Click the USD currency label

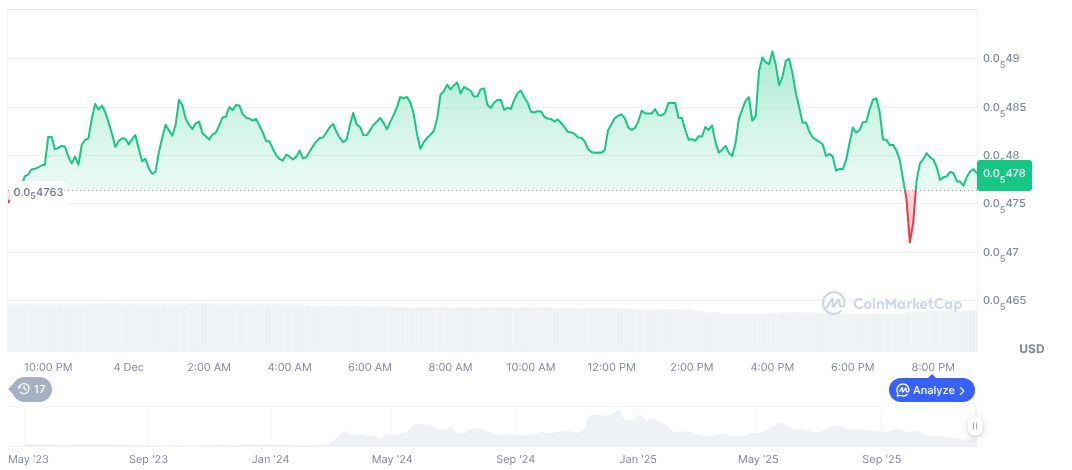(1031, 349)
